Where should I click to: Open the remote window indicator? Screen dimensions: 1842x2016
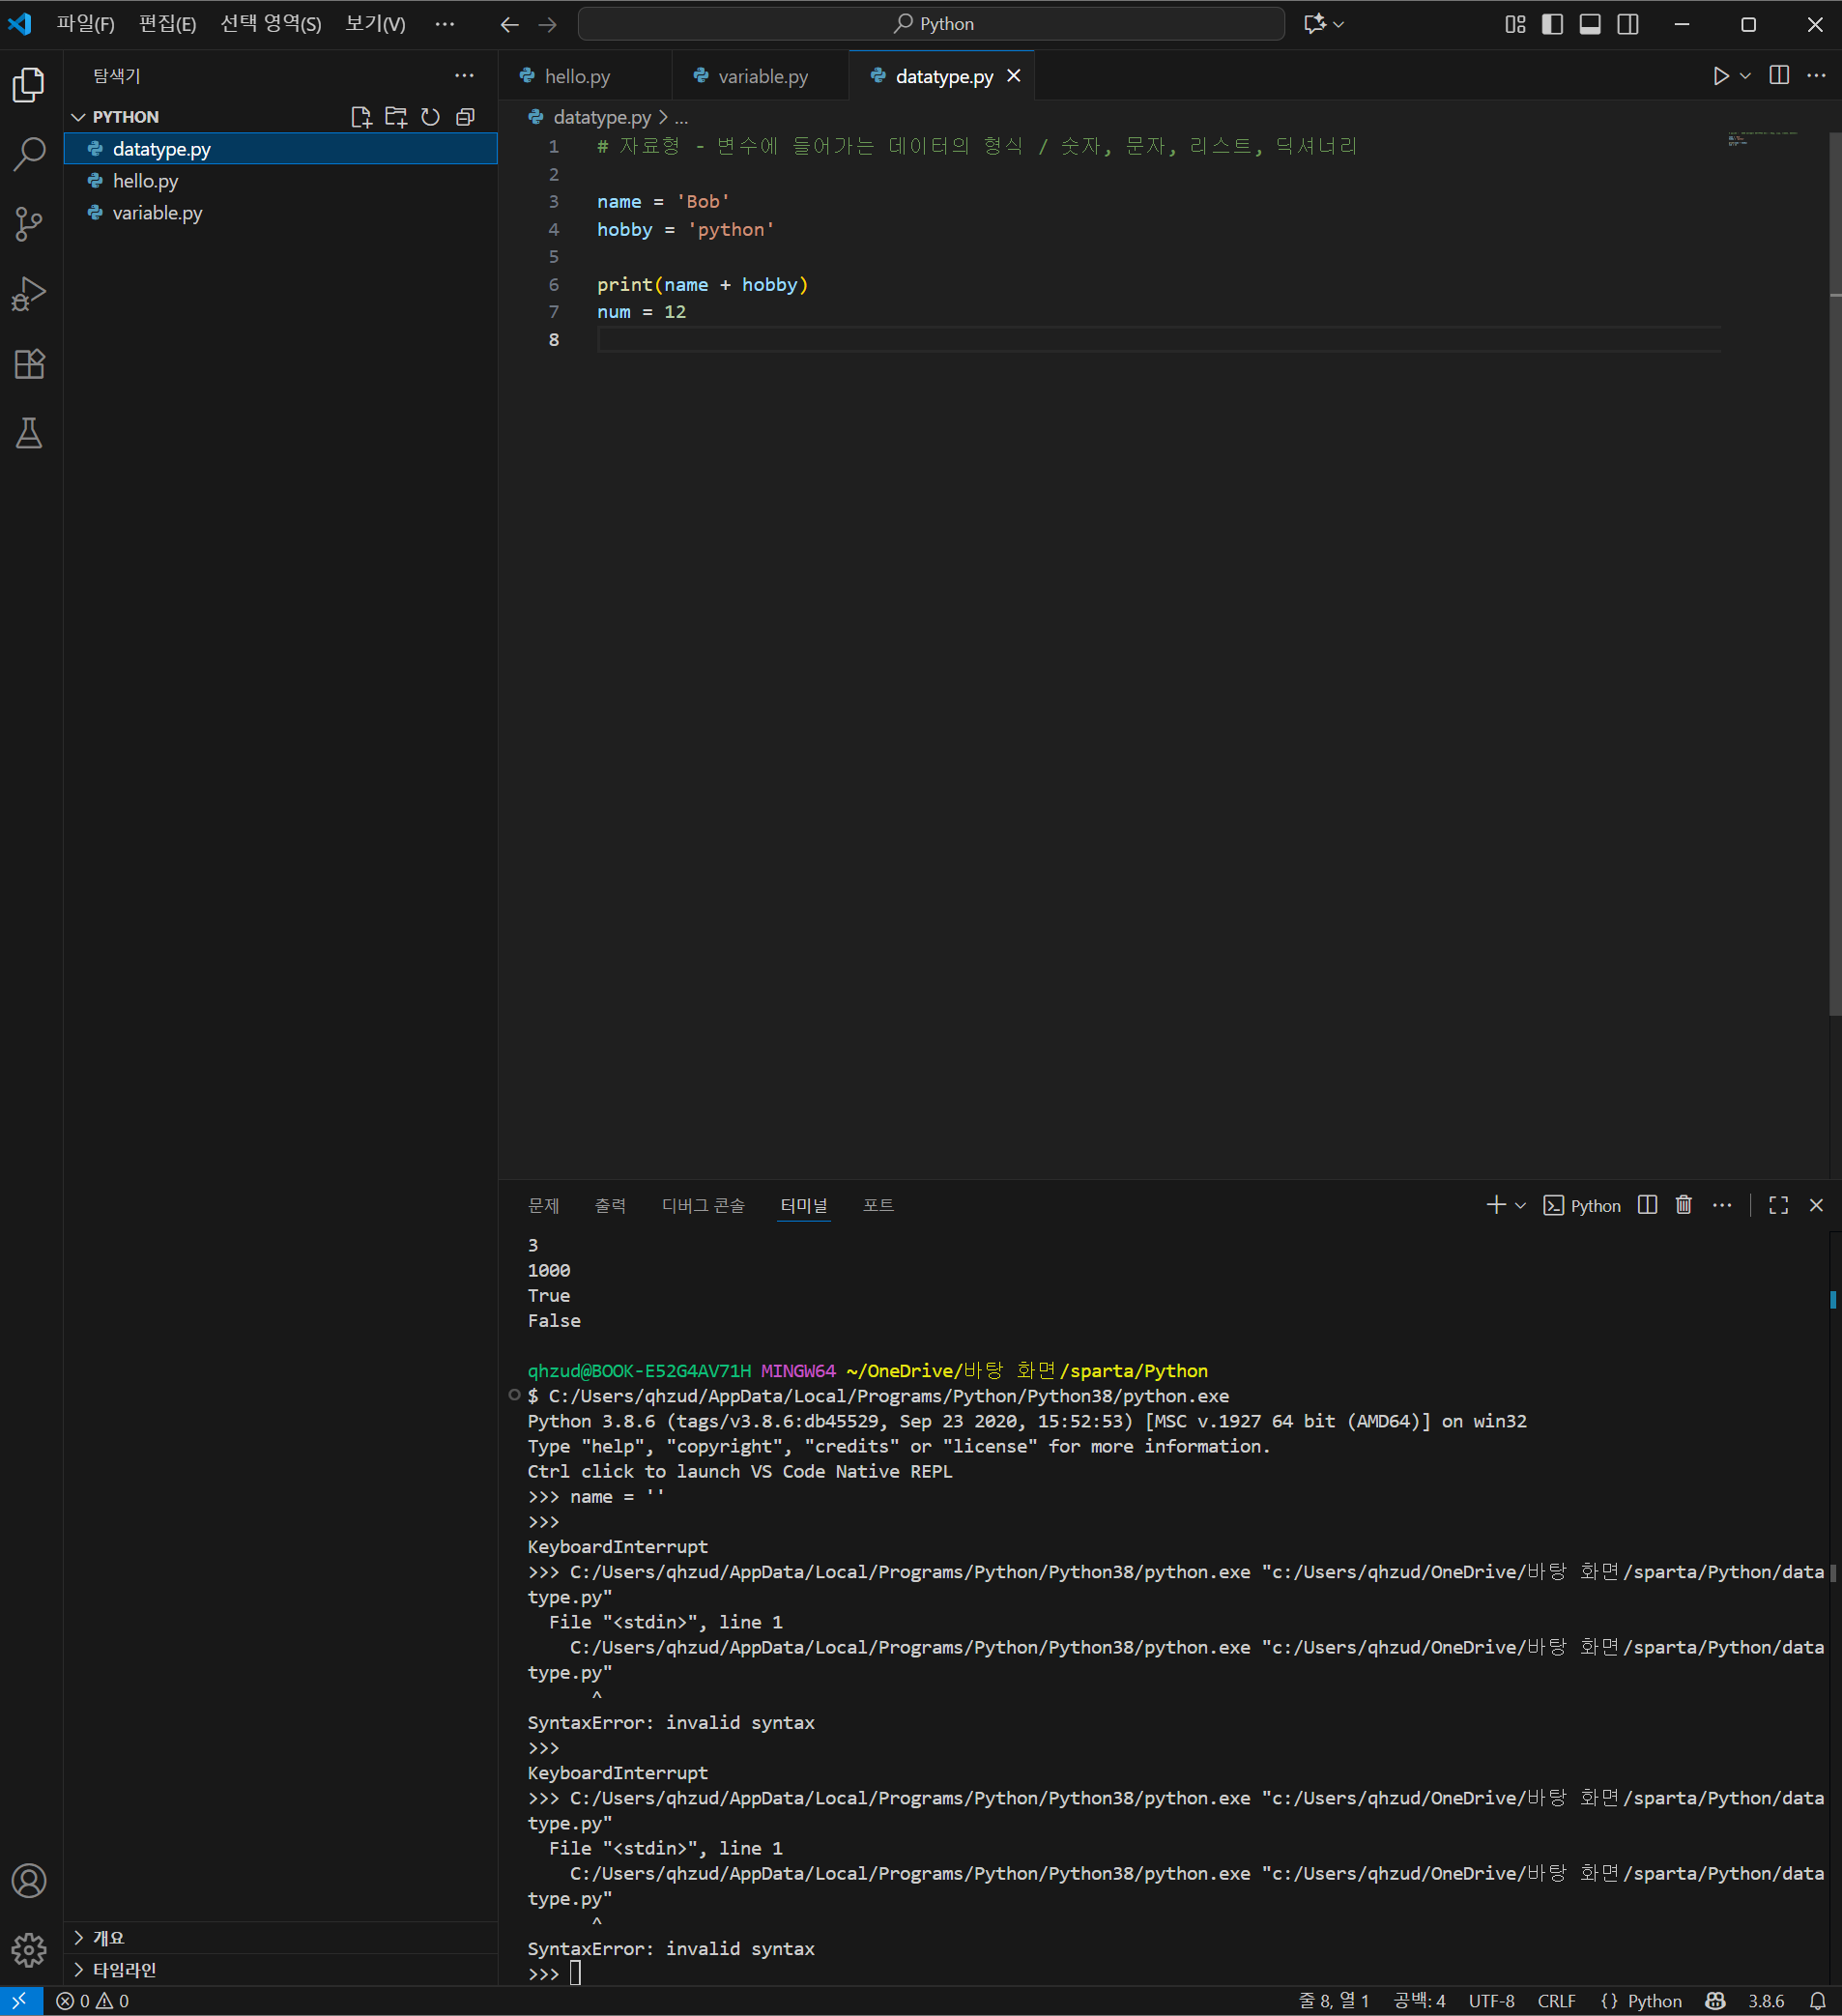(21, 2001)
